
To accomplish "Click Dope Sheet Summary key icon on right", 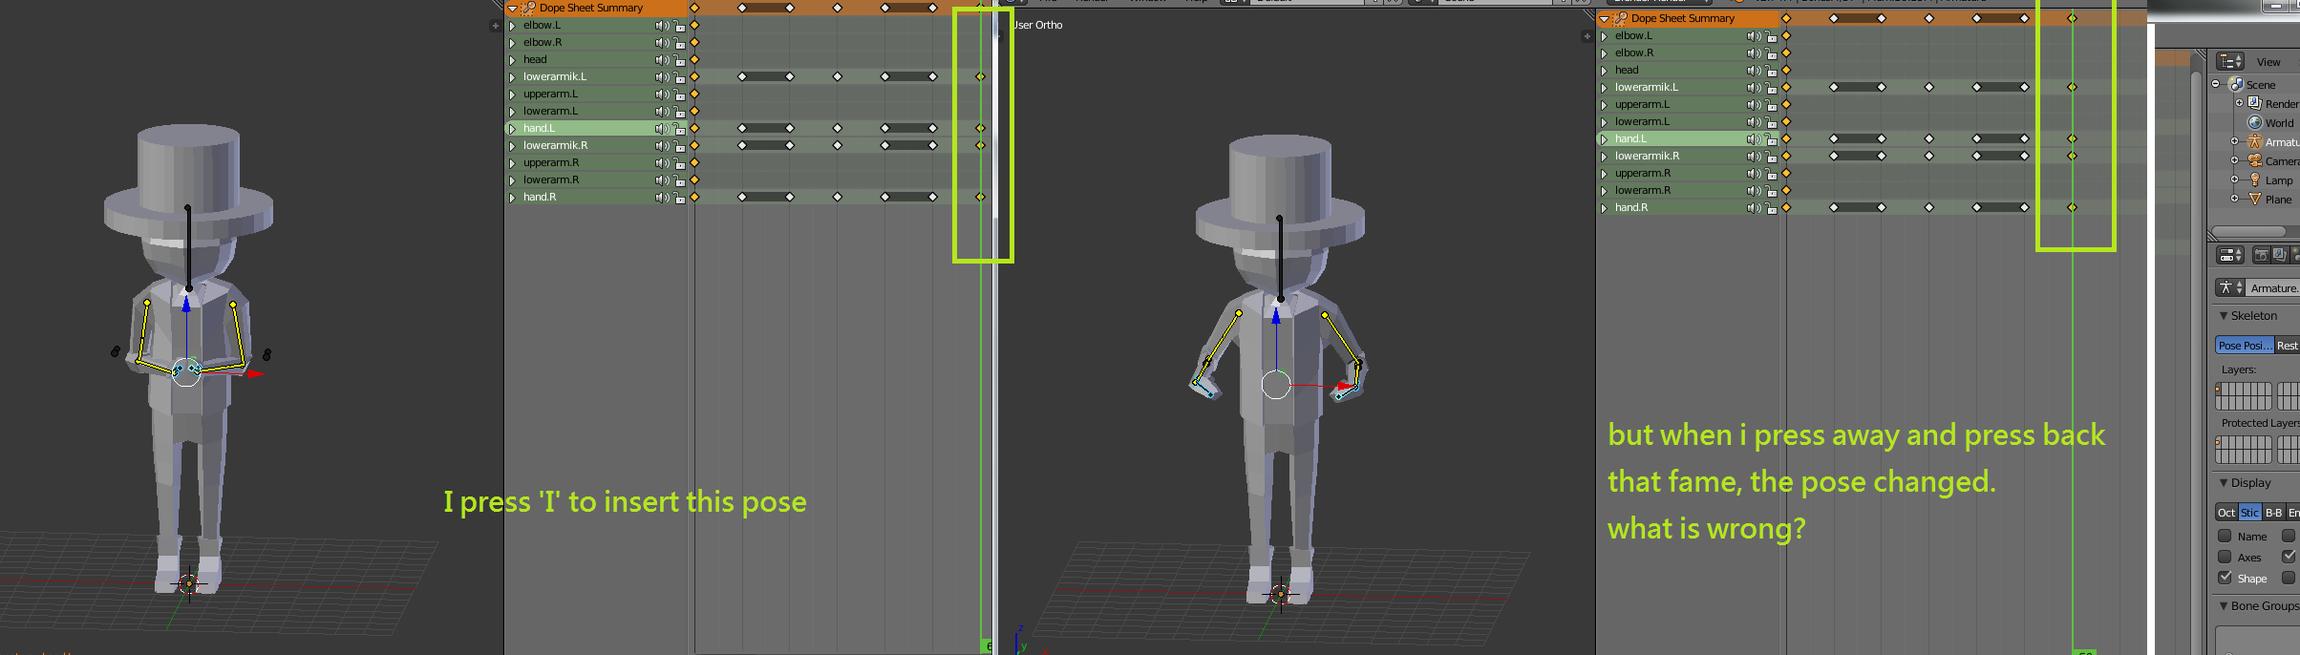I will click(1621, 19).
